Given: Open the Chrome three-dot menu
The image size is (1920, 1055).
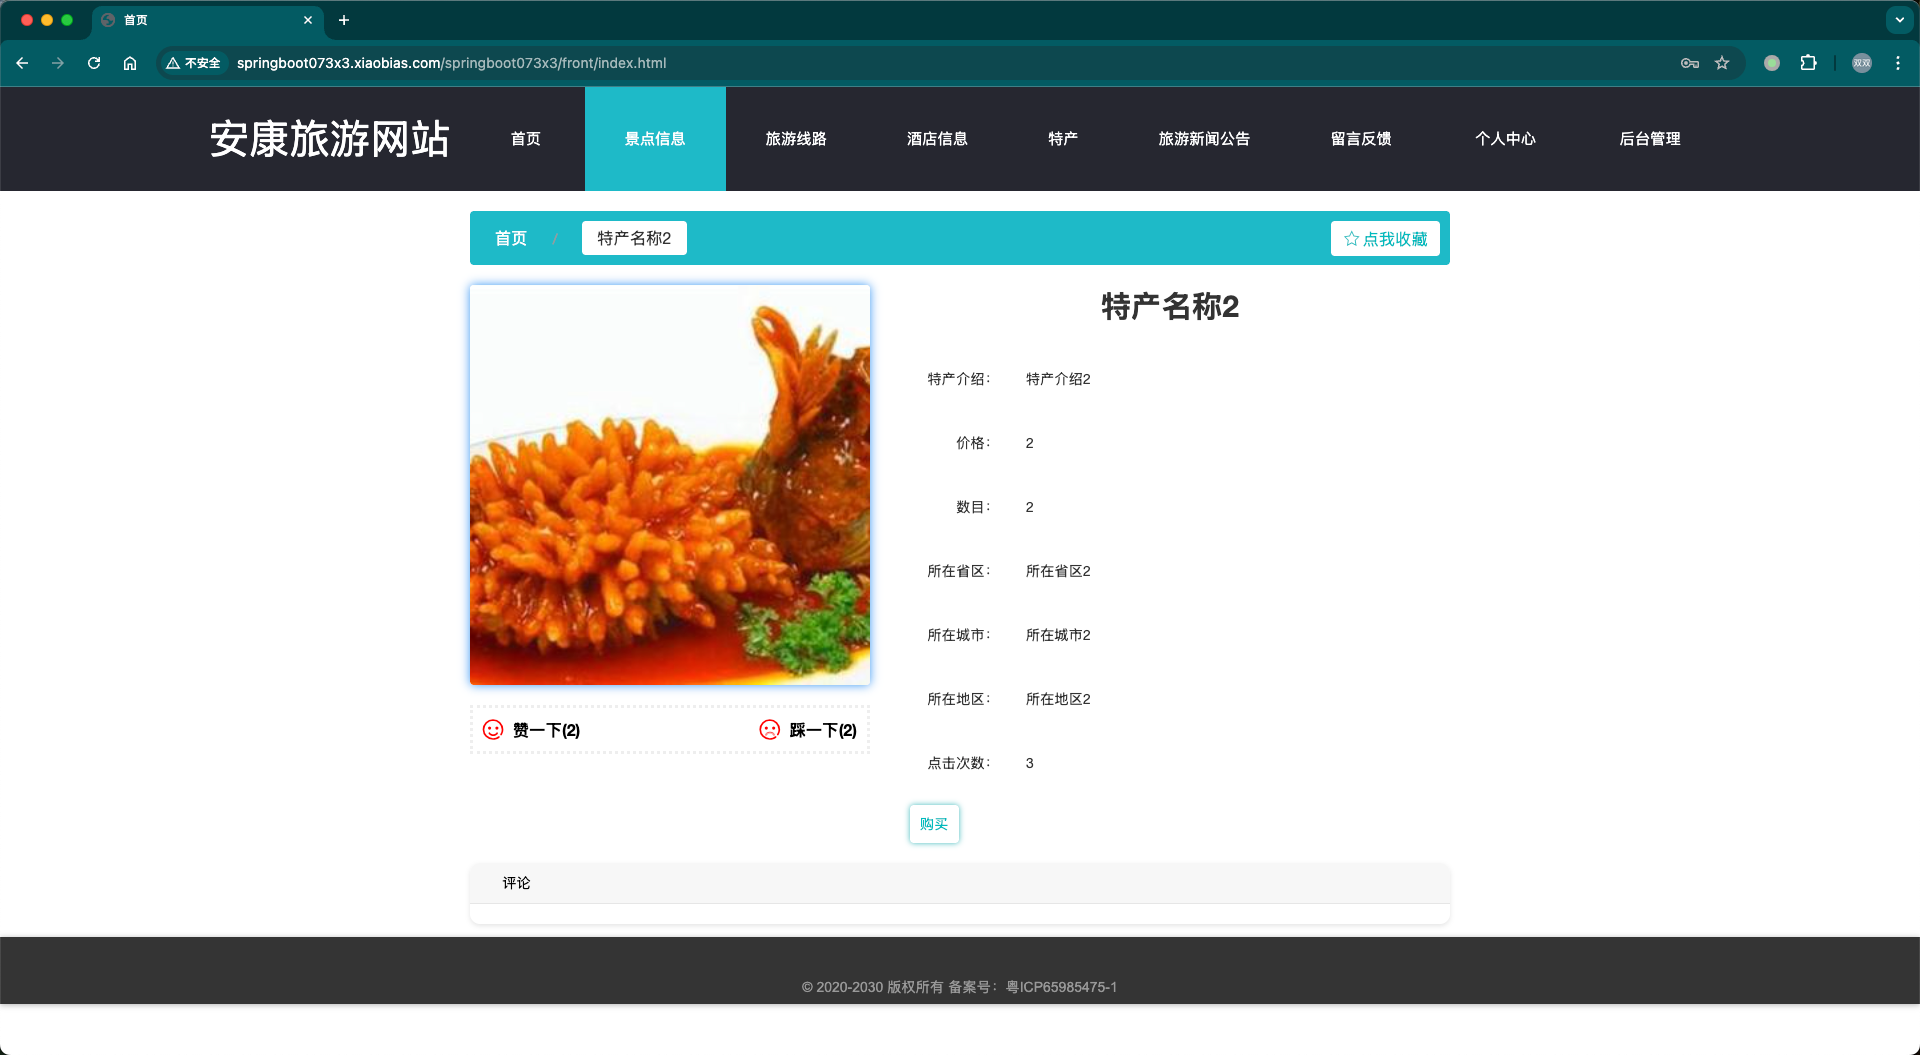Looking at the screenshot, I should (1898, 63).
